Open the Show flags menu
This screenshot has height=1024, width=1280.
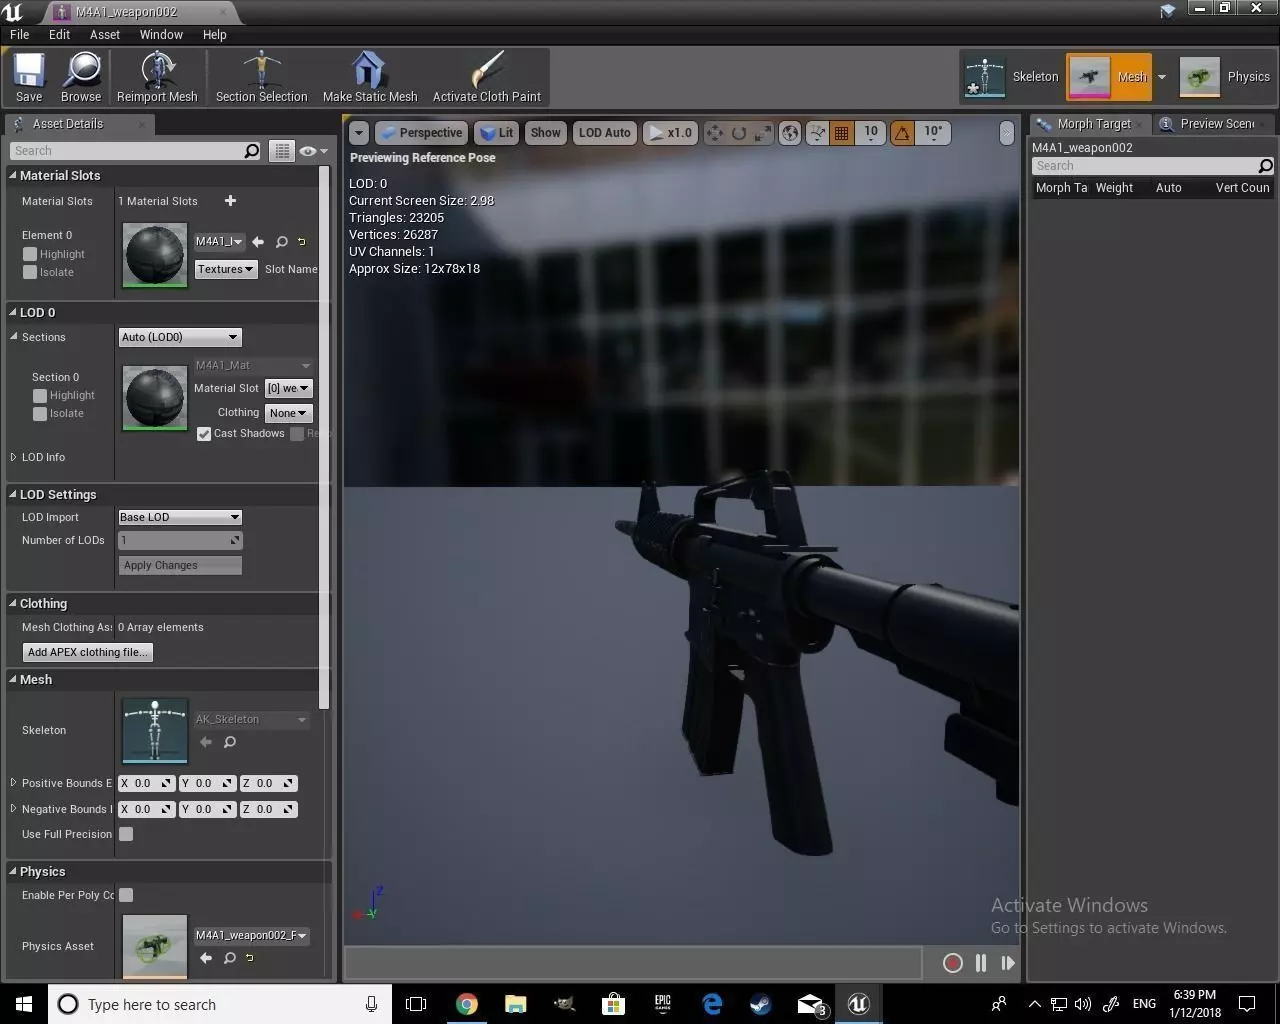click(x=546, y=132)
